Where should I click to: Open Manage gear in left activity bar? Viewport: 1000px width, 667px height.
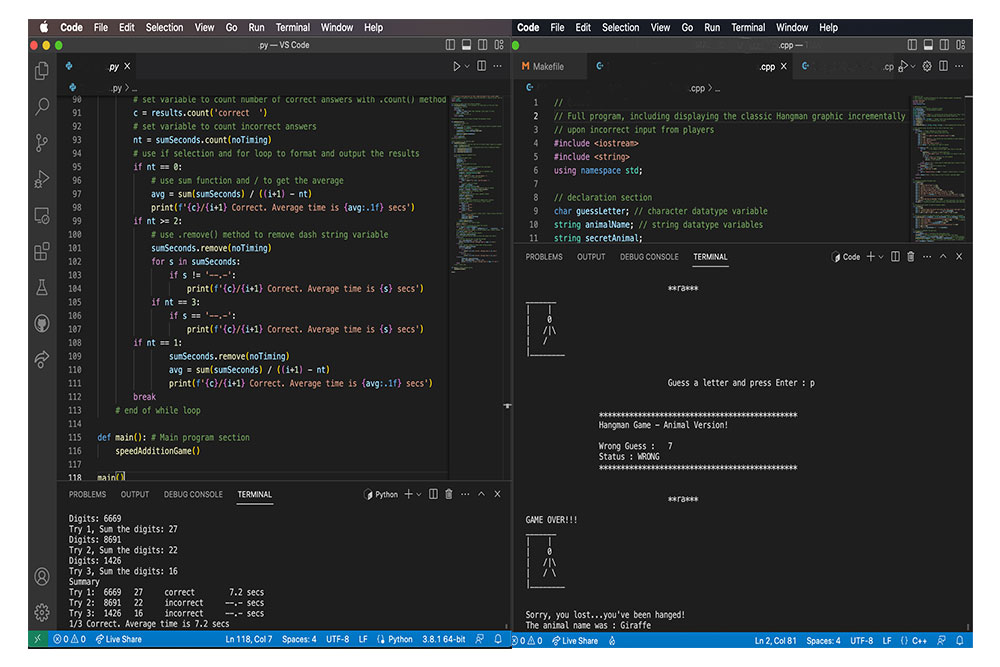[42, 612]
